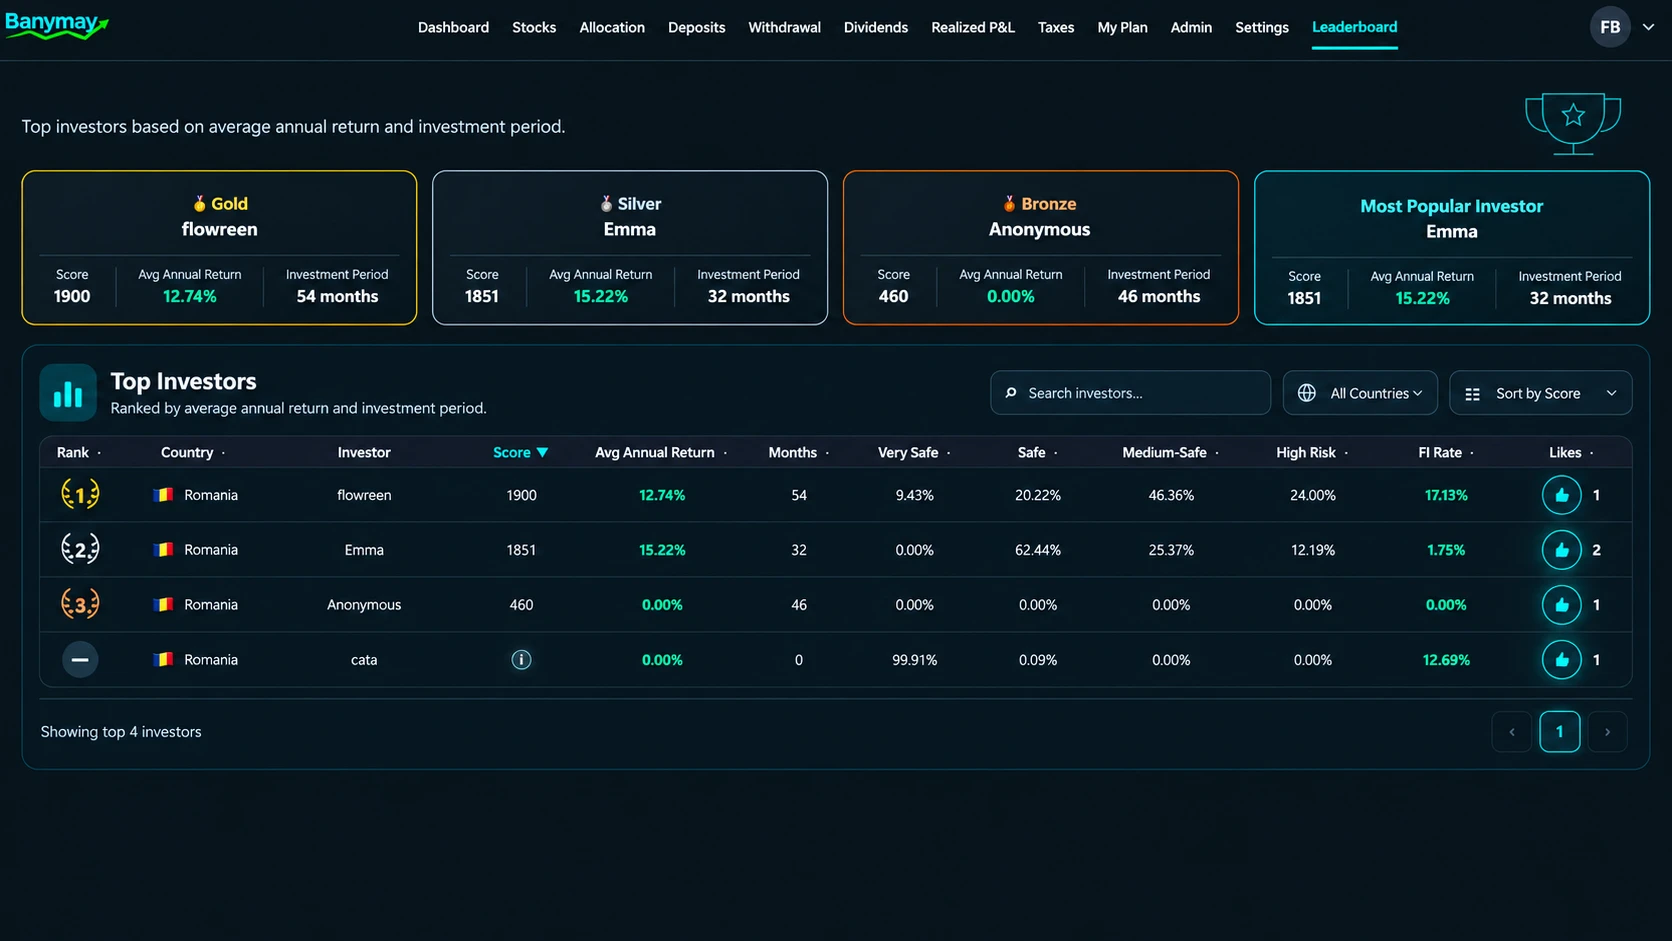This screenshot has height=941, width=1672.
Task: Click the unranked dash badge for cata
Action: 80,660
